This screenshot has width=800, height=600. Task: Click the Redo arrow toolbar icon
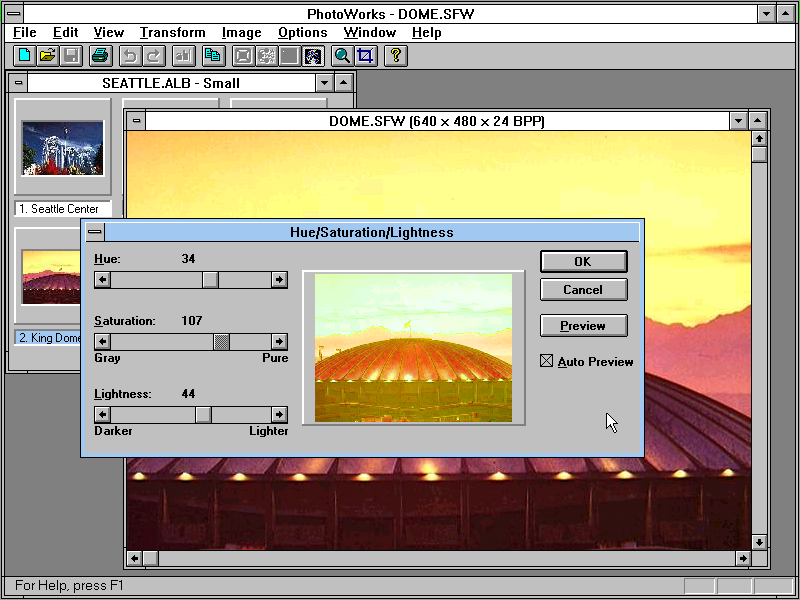154,56
